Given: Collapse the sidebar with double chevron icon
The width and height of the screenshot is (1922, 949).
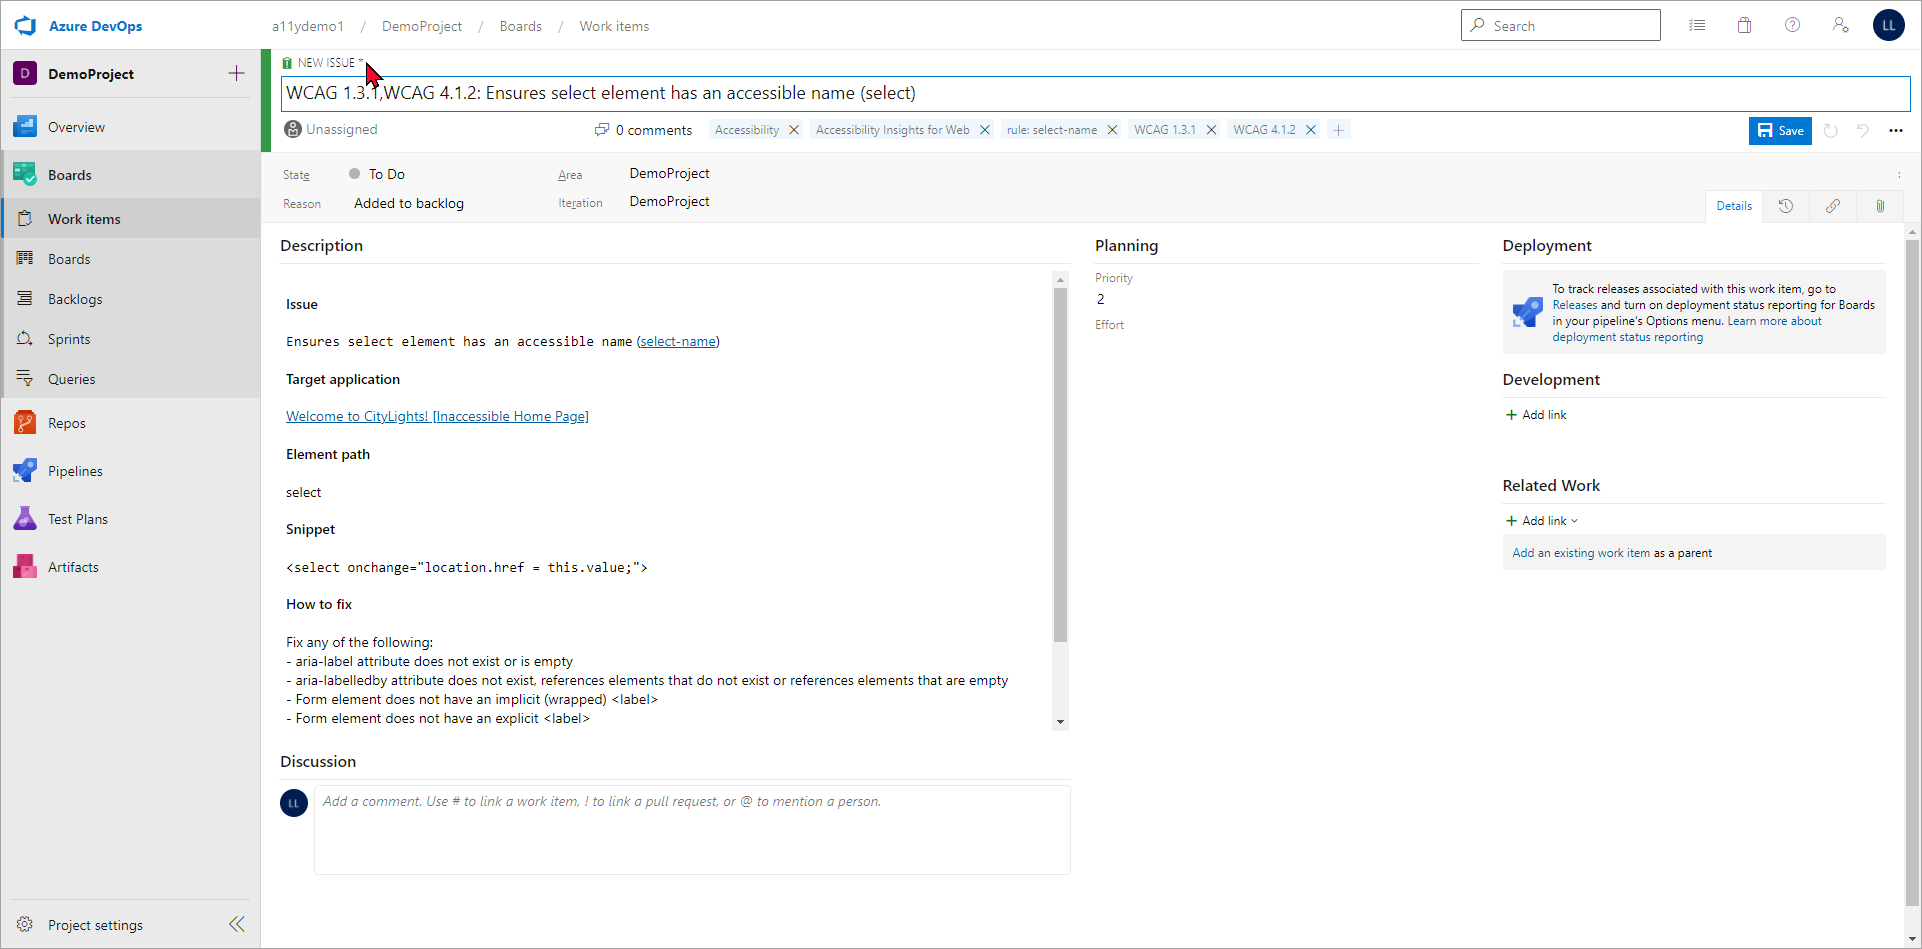Looking at the screenshot, I should pos(237,924).
